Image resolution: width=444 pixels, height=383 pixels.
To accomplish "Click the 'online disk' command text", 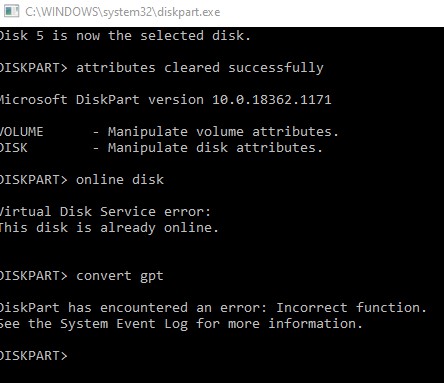I will click(x=120, y=180).
